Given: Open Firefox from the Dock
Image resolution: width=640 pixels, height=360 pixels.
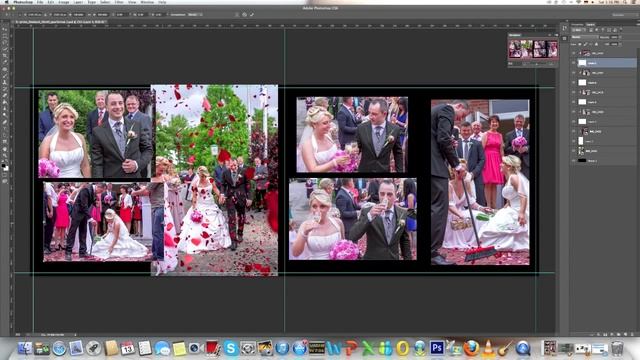Looking at the screenshot, I should (x=471, y=348).
